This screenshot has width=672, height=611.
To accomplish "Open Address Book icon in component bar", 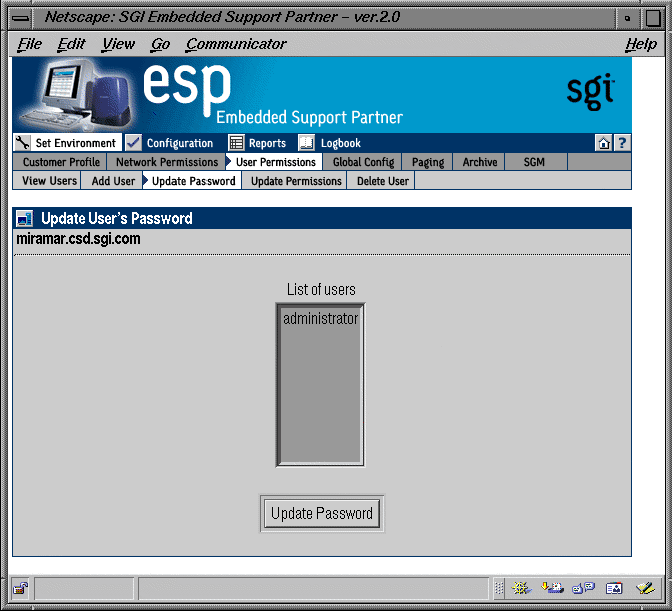I will (x=614, y=588).
